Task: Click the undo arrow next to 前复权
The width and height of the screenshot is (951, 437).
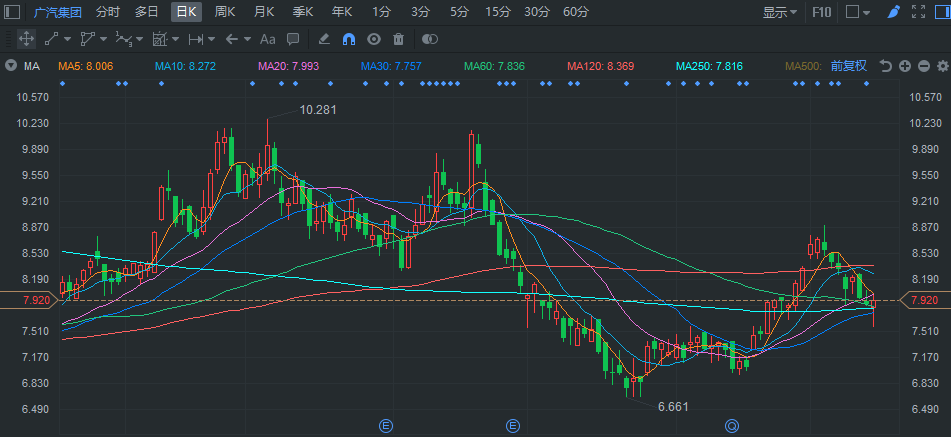Action: [886, 66]
